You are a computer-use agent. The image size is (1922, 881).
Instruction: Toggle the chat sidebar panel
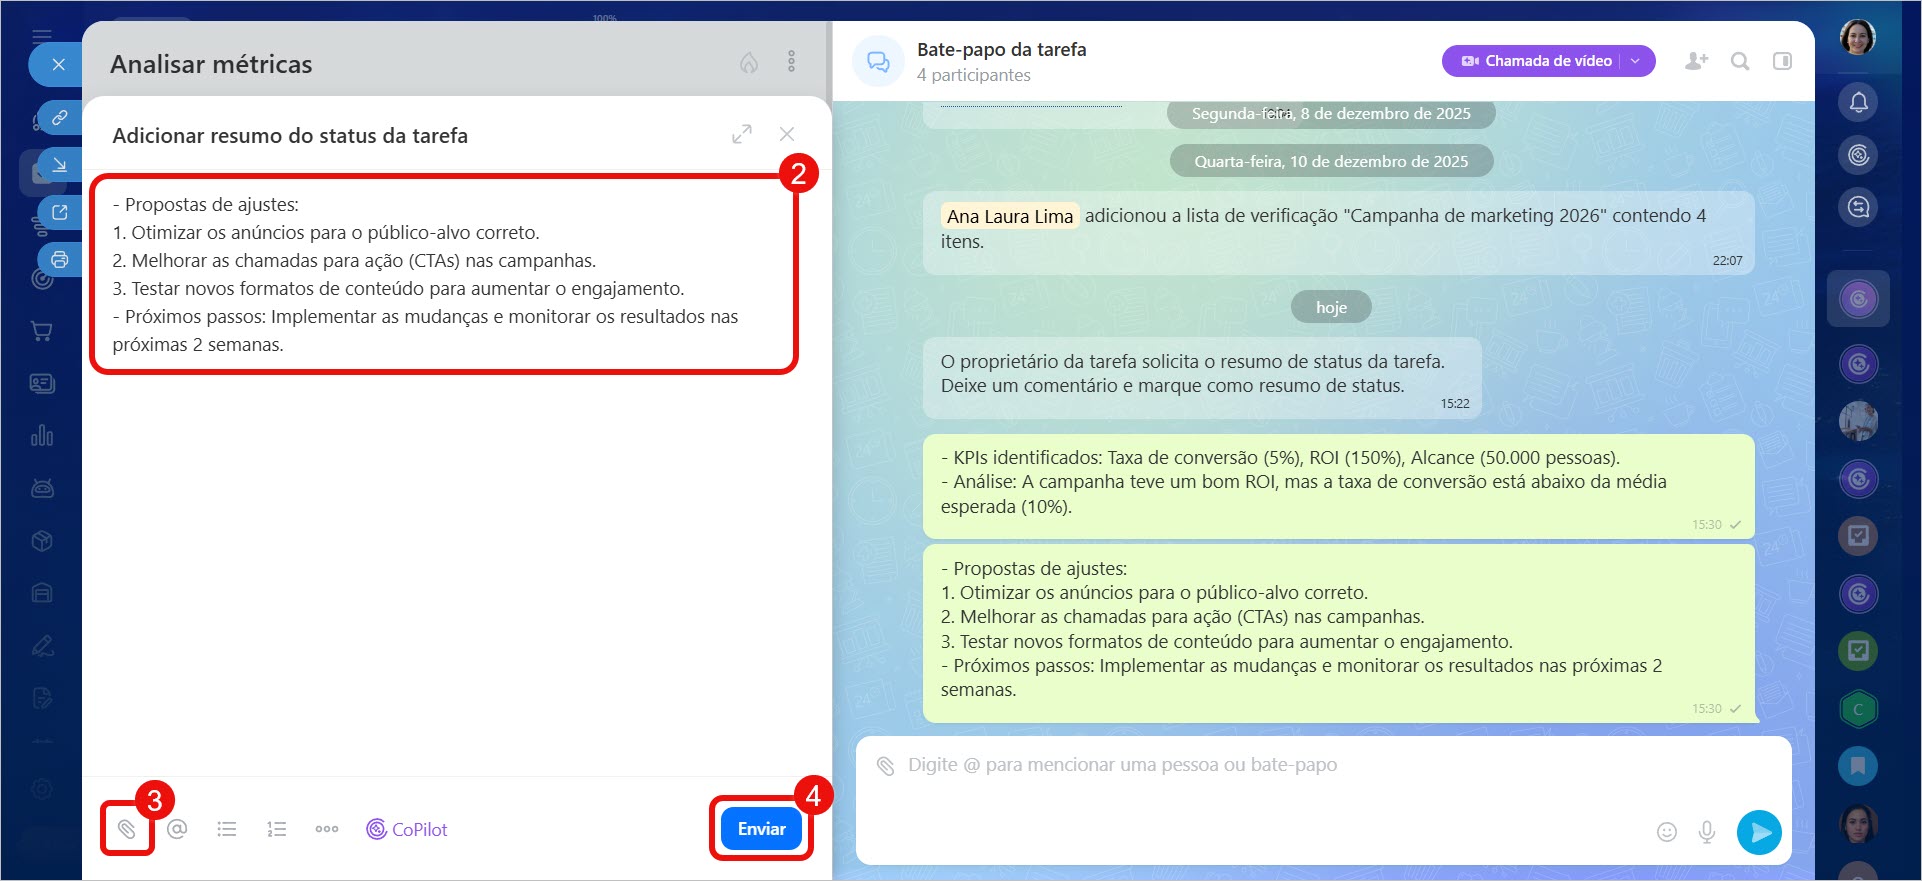1782,61
